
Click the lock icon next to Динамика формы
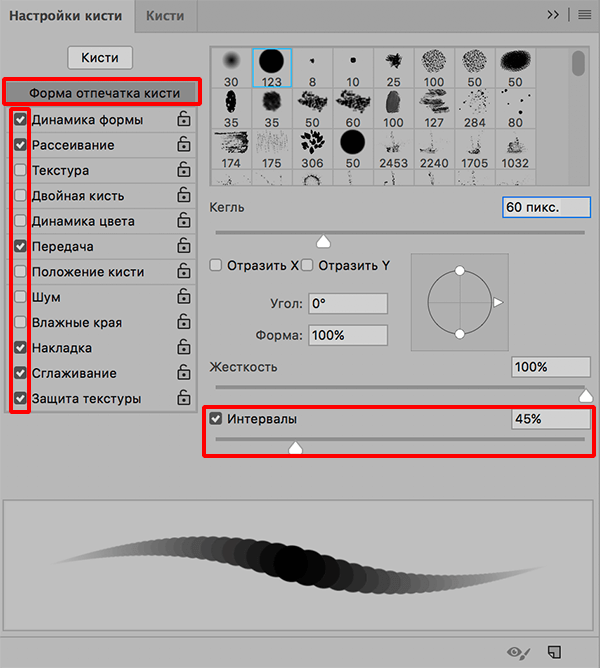pos(182,120)
